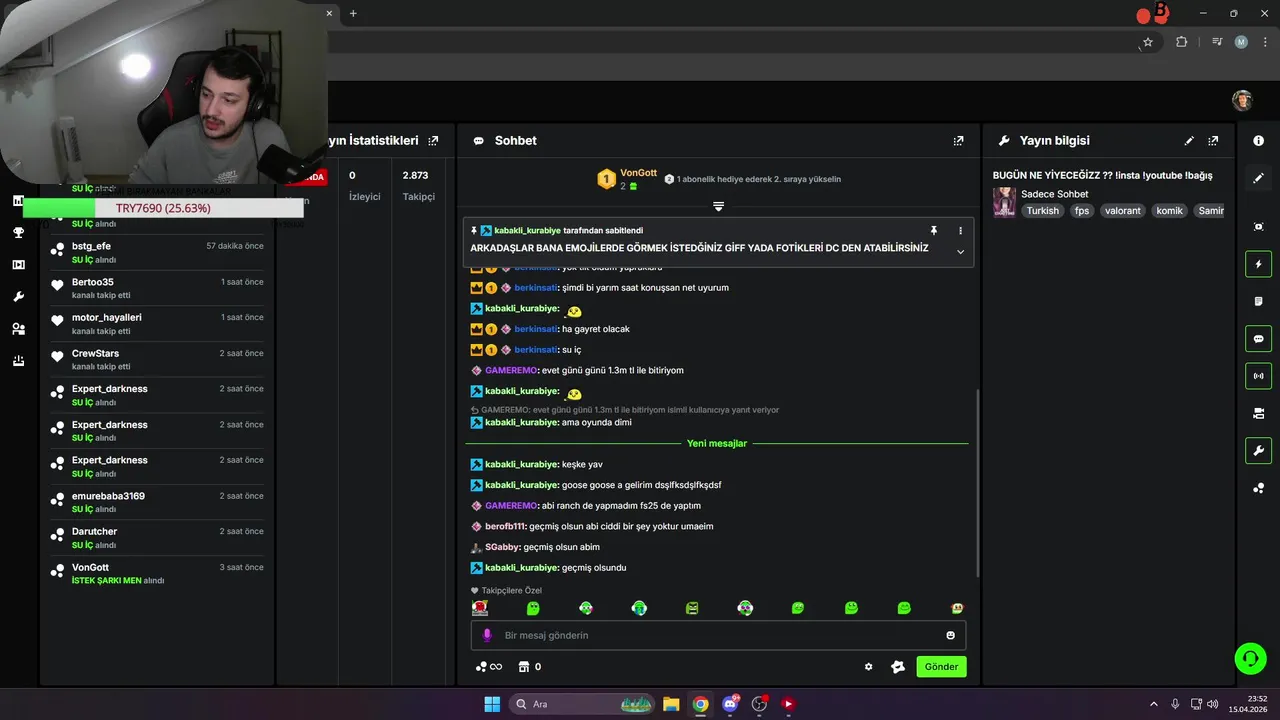The image size is (1280, 720).
Task: Toggle the chat bubble panel in right rail
Action: tap(1258, 339)
